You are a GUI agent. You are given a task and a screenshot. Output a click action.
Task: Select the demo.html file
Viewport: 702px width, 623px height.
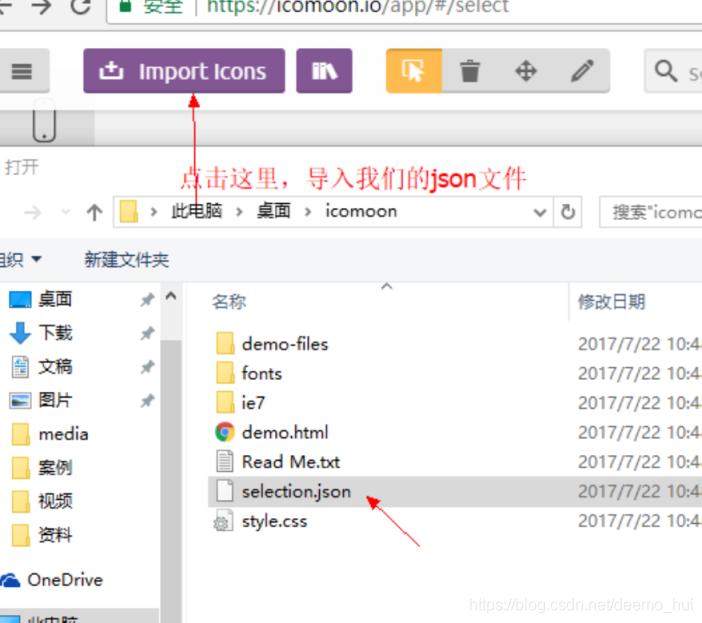(x=272, y=432)
